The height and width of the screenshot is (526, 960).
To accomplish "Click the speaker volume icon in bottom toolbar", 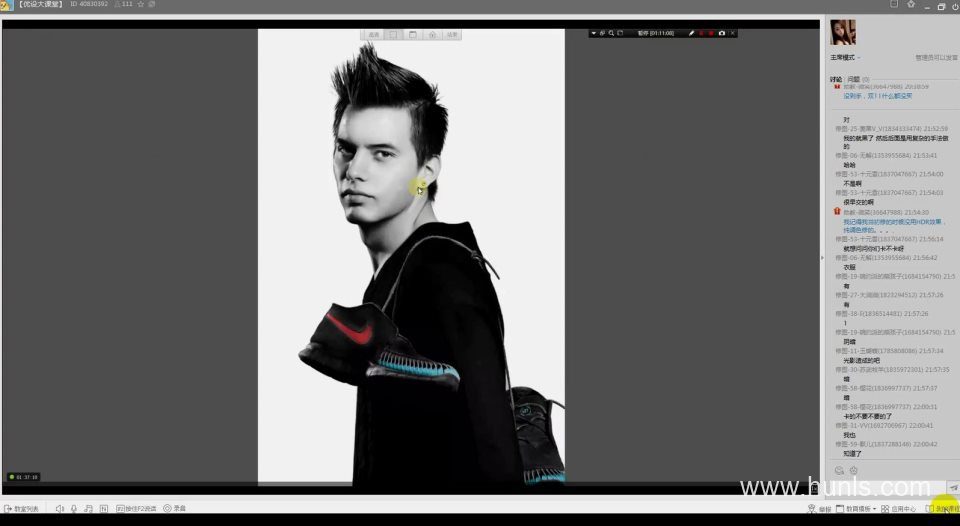I will point(59,509).
